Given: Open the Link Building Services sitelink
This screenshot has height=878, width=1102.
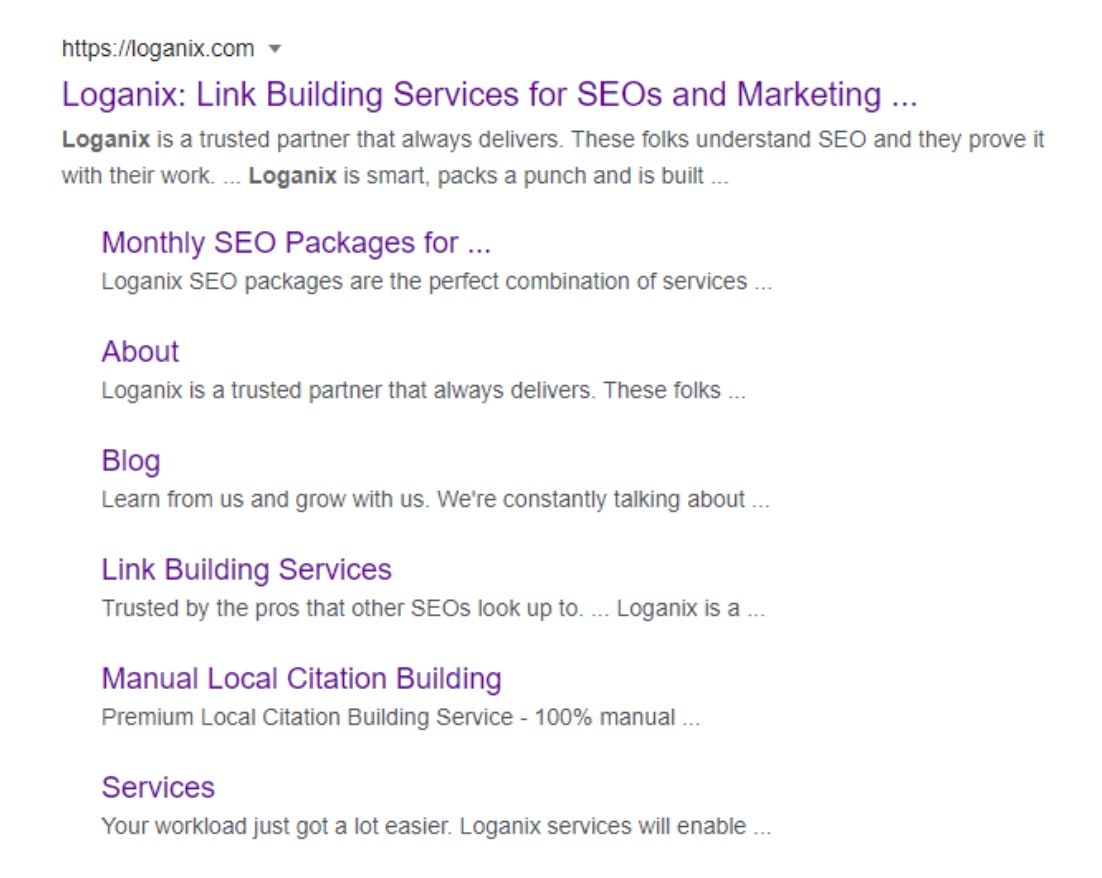Looking at the screenshot, I should coord(246,569).
